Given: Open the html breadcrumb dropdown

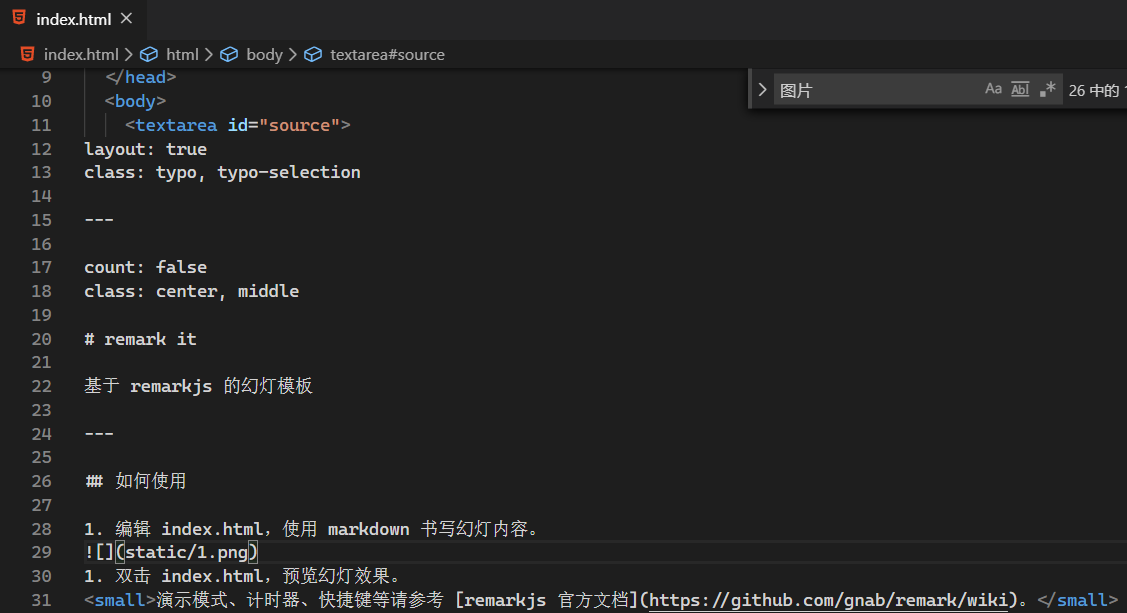Looking at the screenshot, I should [182, 54].
